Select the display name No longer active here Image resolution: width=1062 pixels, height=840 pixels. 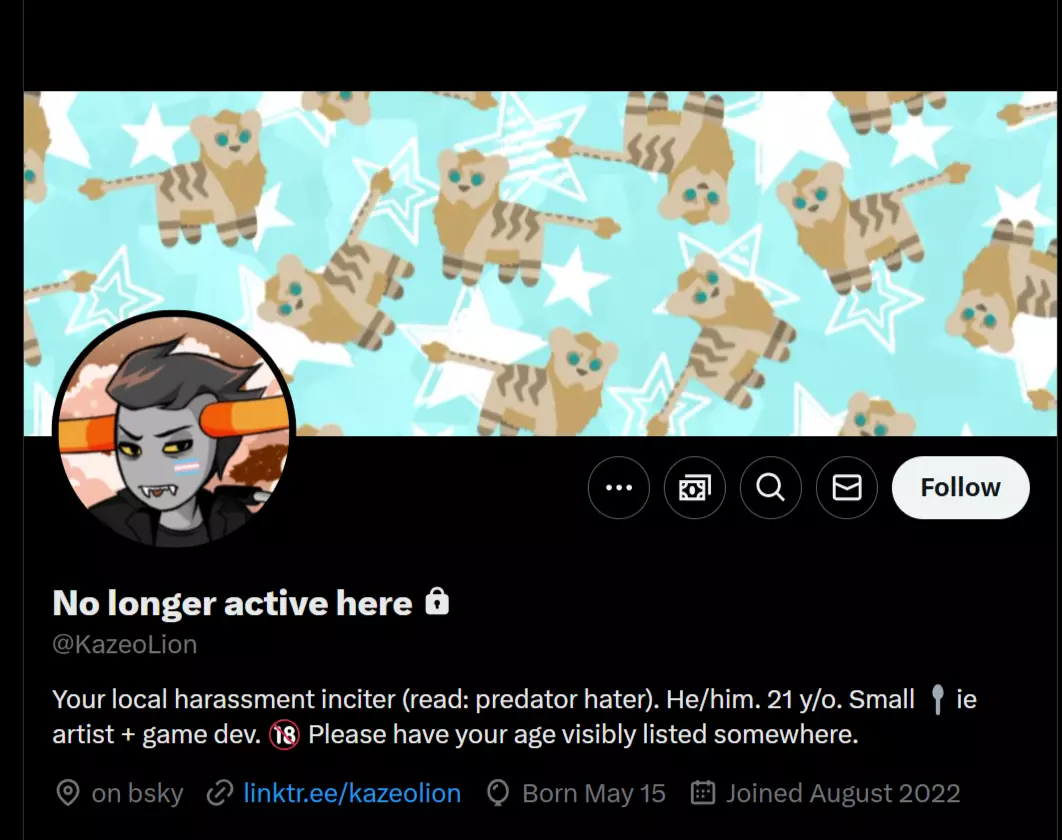(x=232, y=602)
